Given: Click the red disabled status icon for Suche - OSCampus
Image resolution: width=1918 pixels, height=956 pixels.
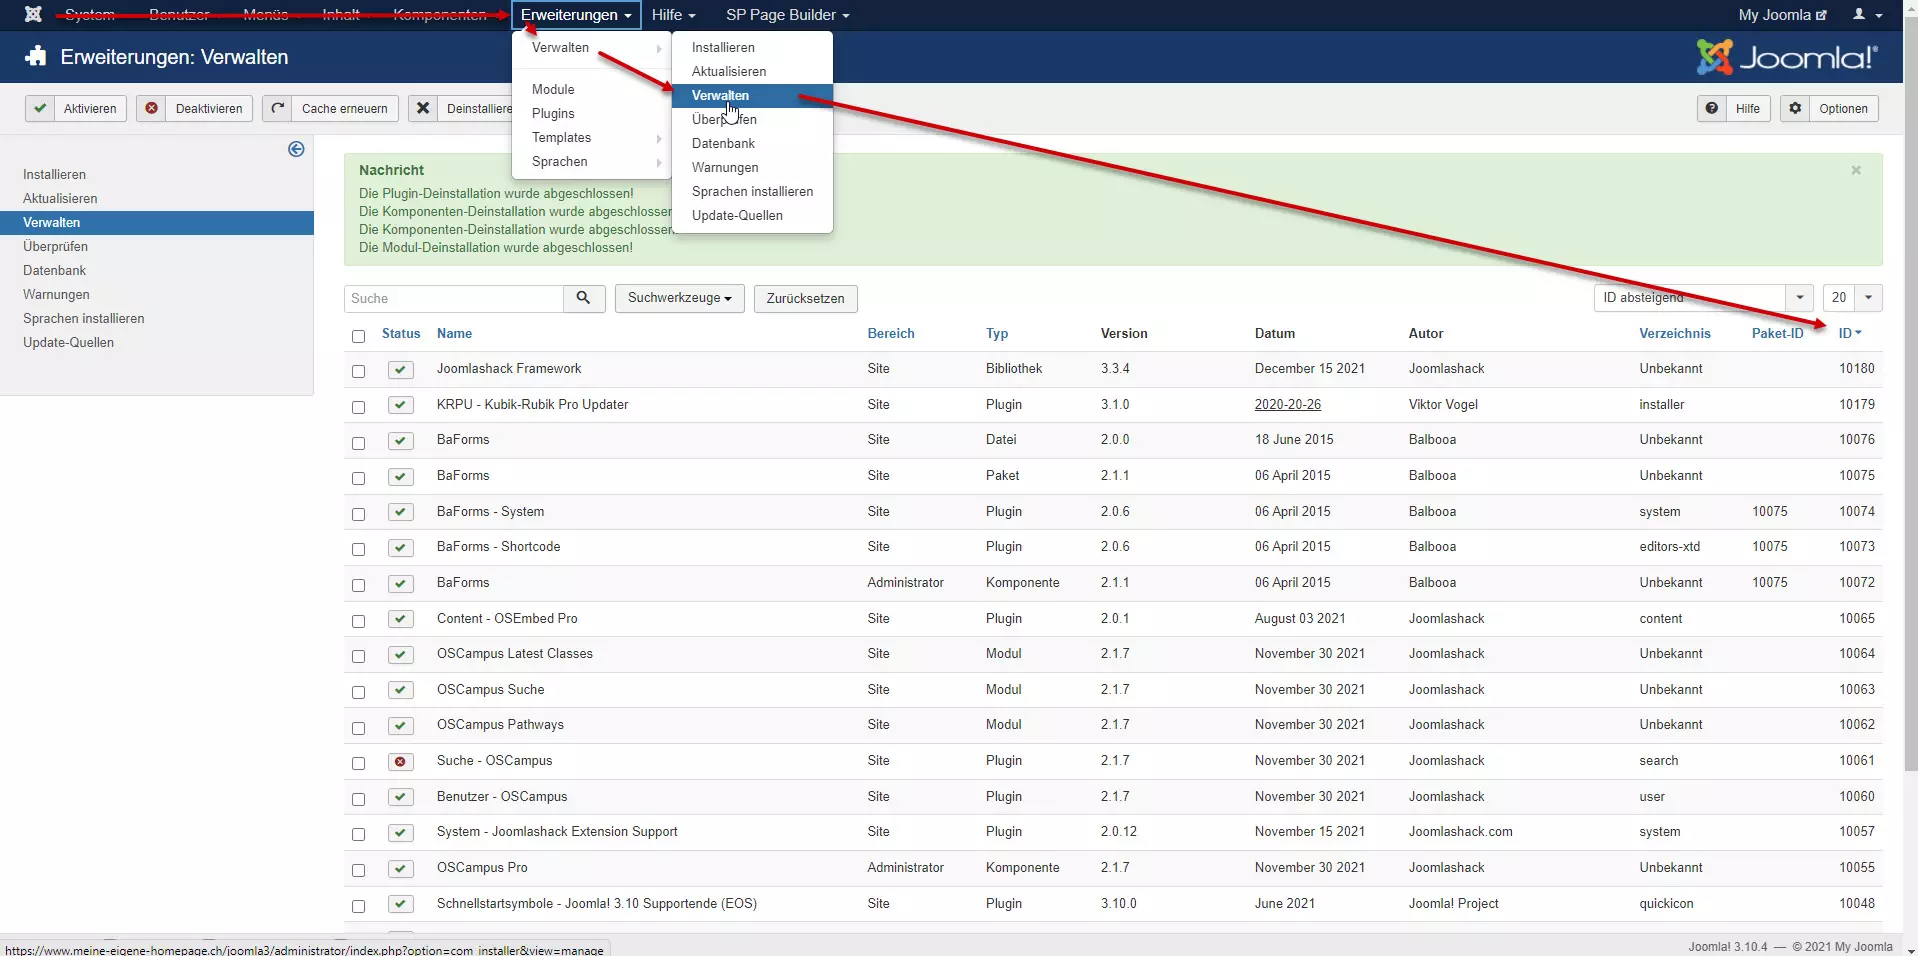Looking at the screenshot, I should (x=401, y=762).
